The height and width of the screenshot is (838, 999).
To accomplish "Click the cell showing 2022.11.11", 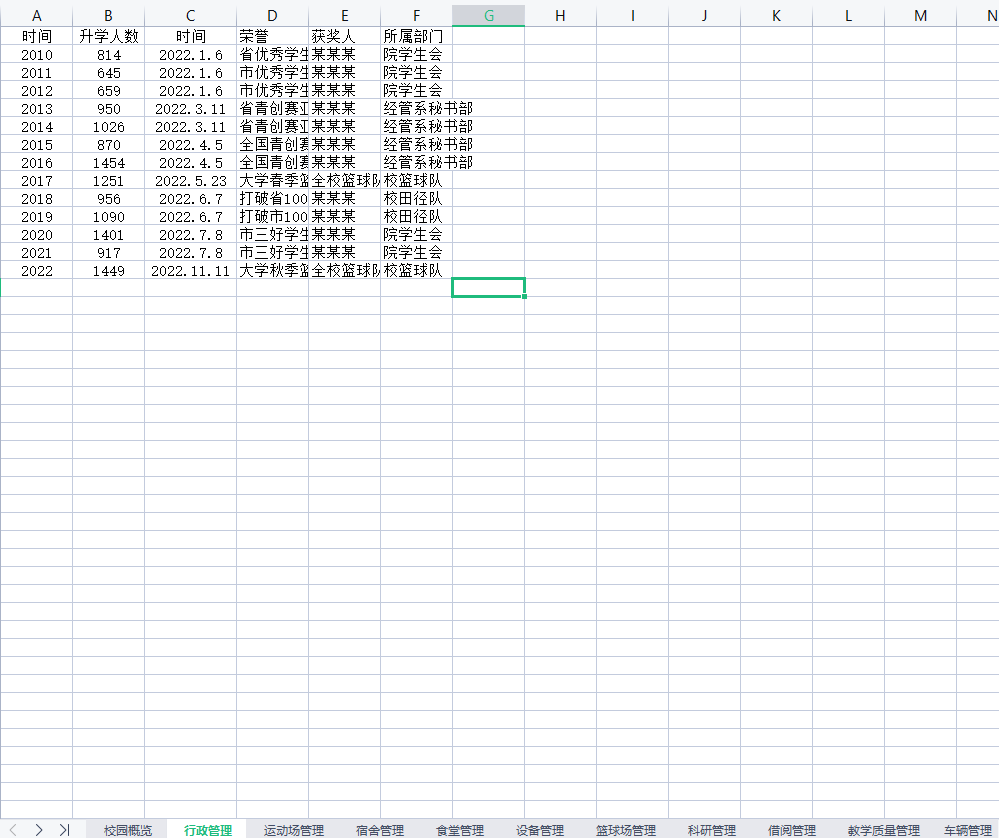I will tap(190, 271).
